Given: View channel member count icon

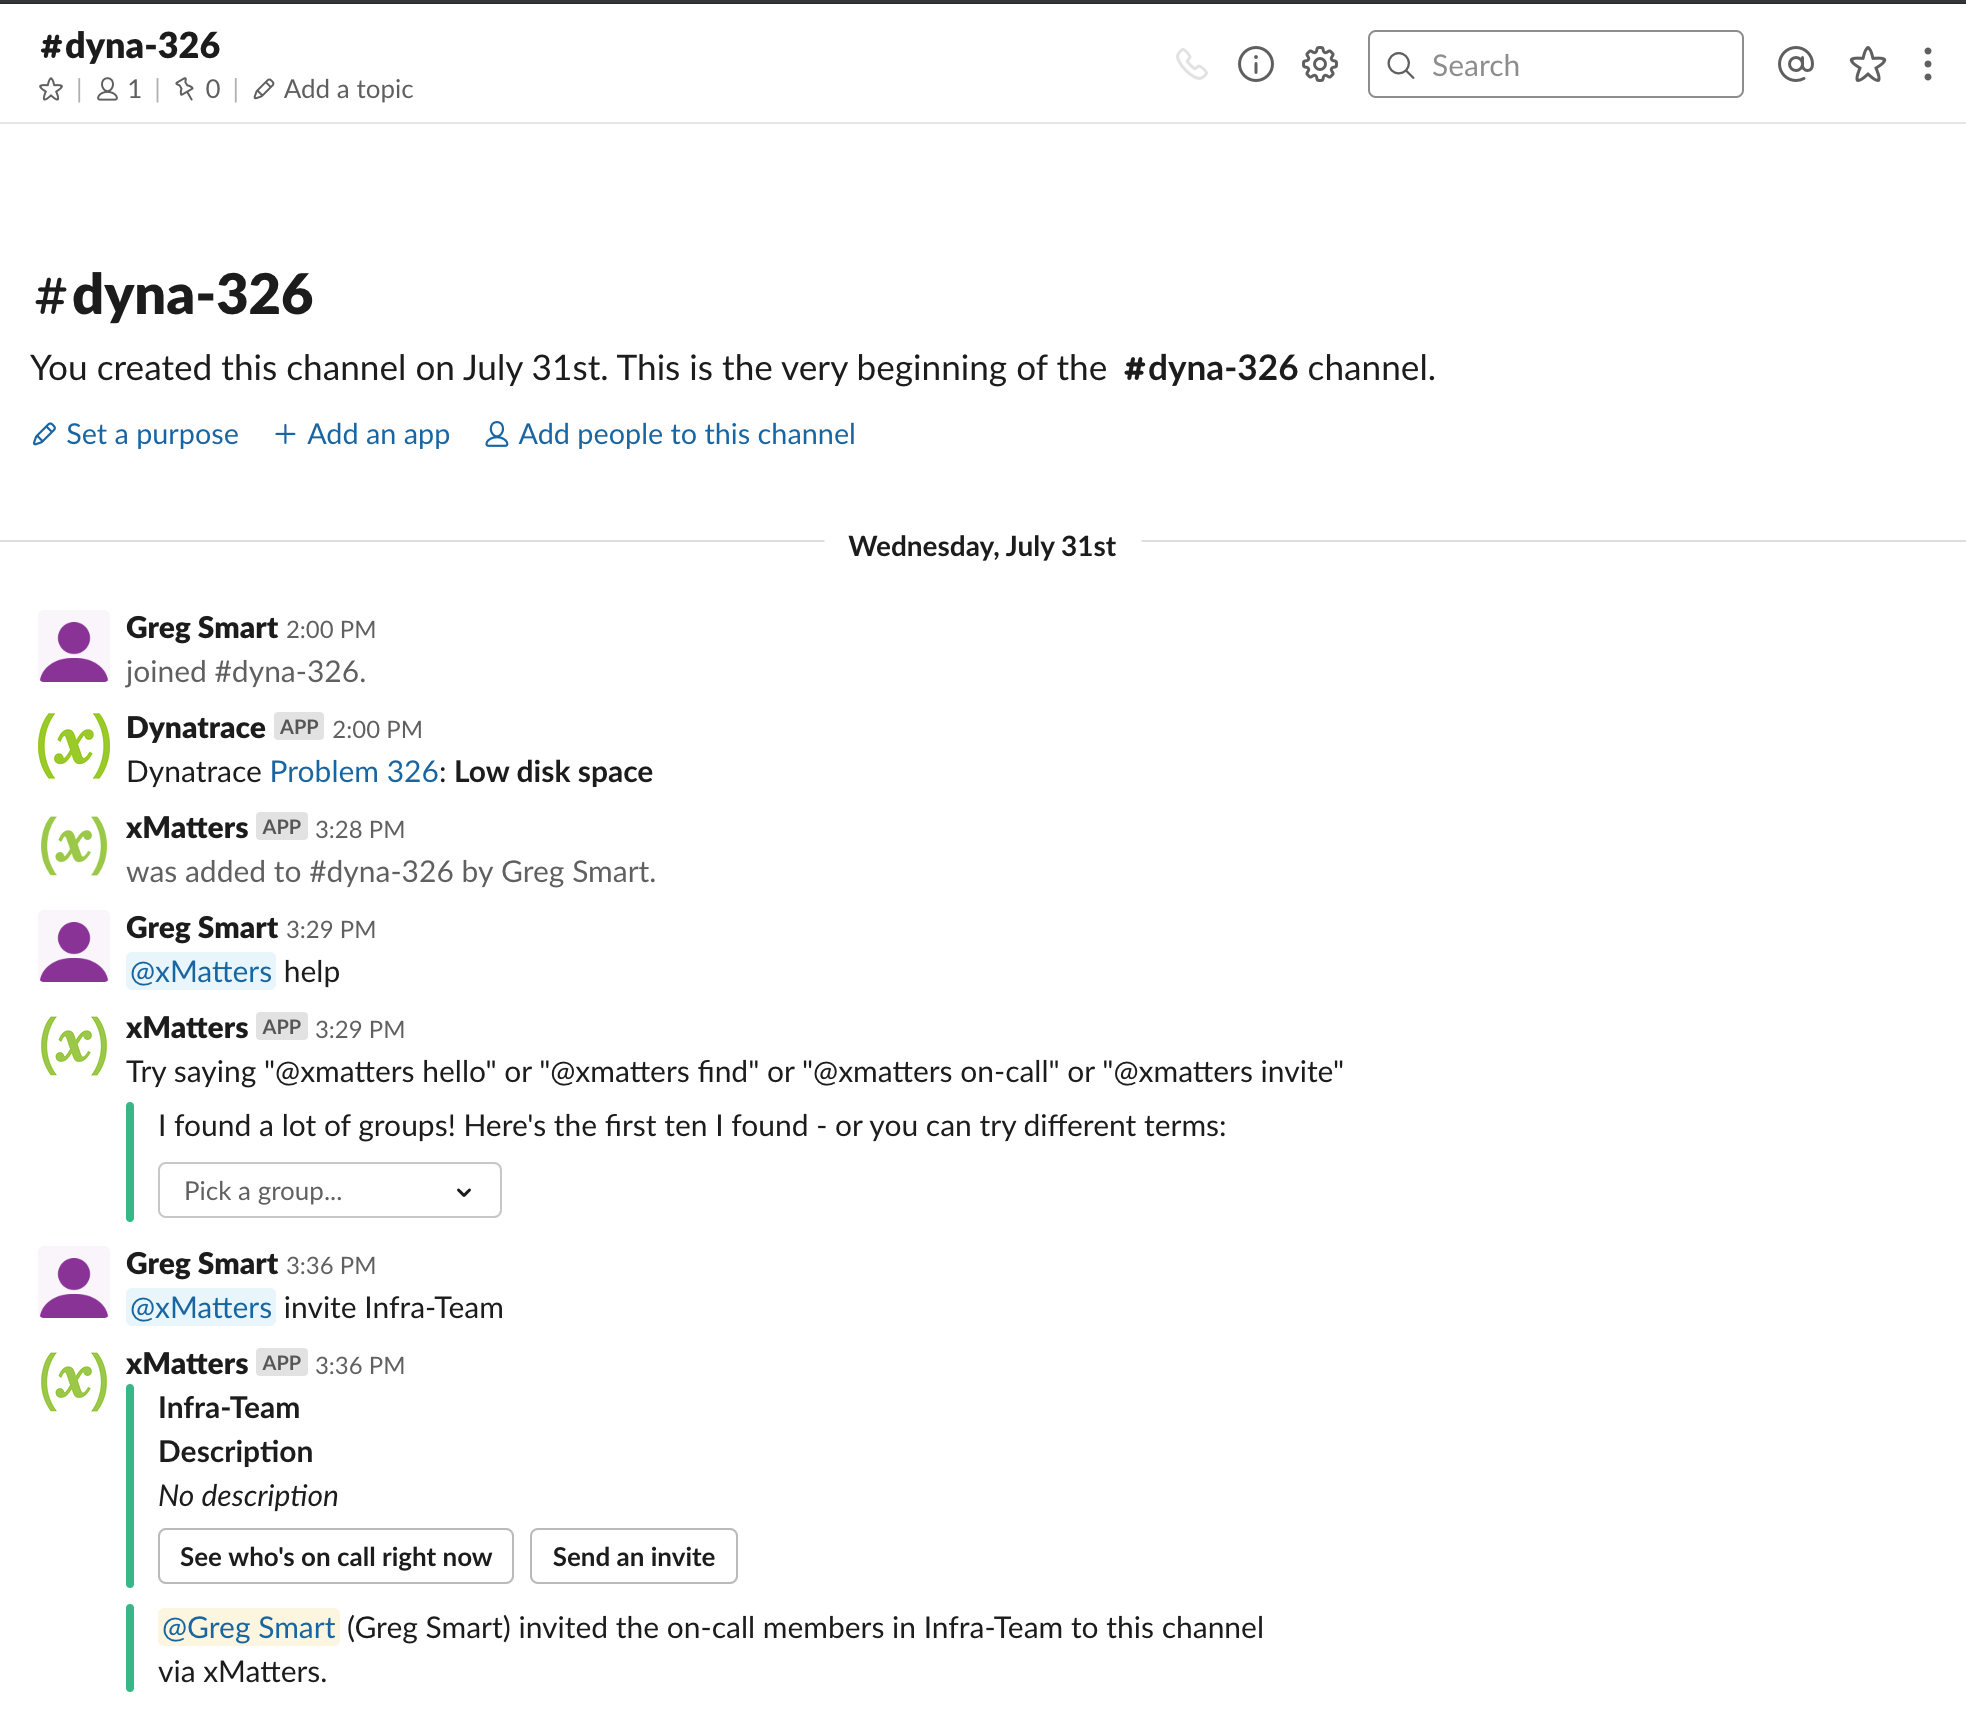Looking at the screenshot, I should tap(107, 90).
